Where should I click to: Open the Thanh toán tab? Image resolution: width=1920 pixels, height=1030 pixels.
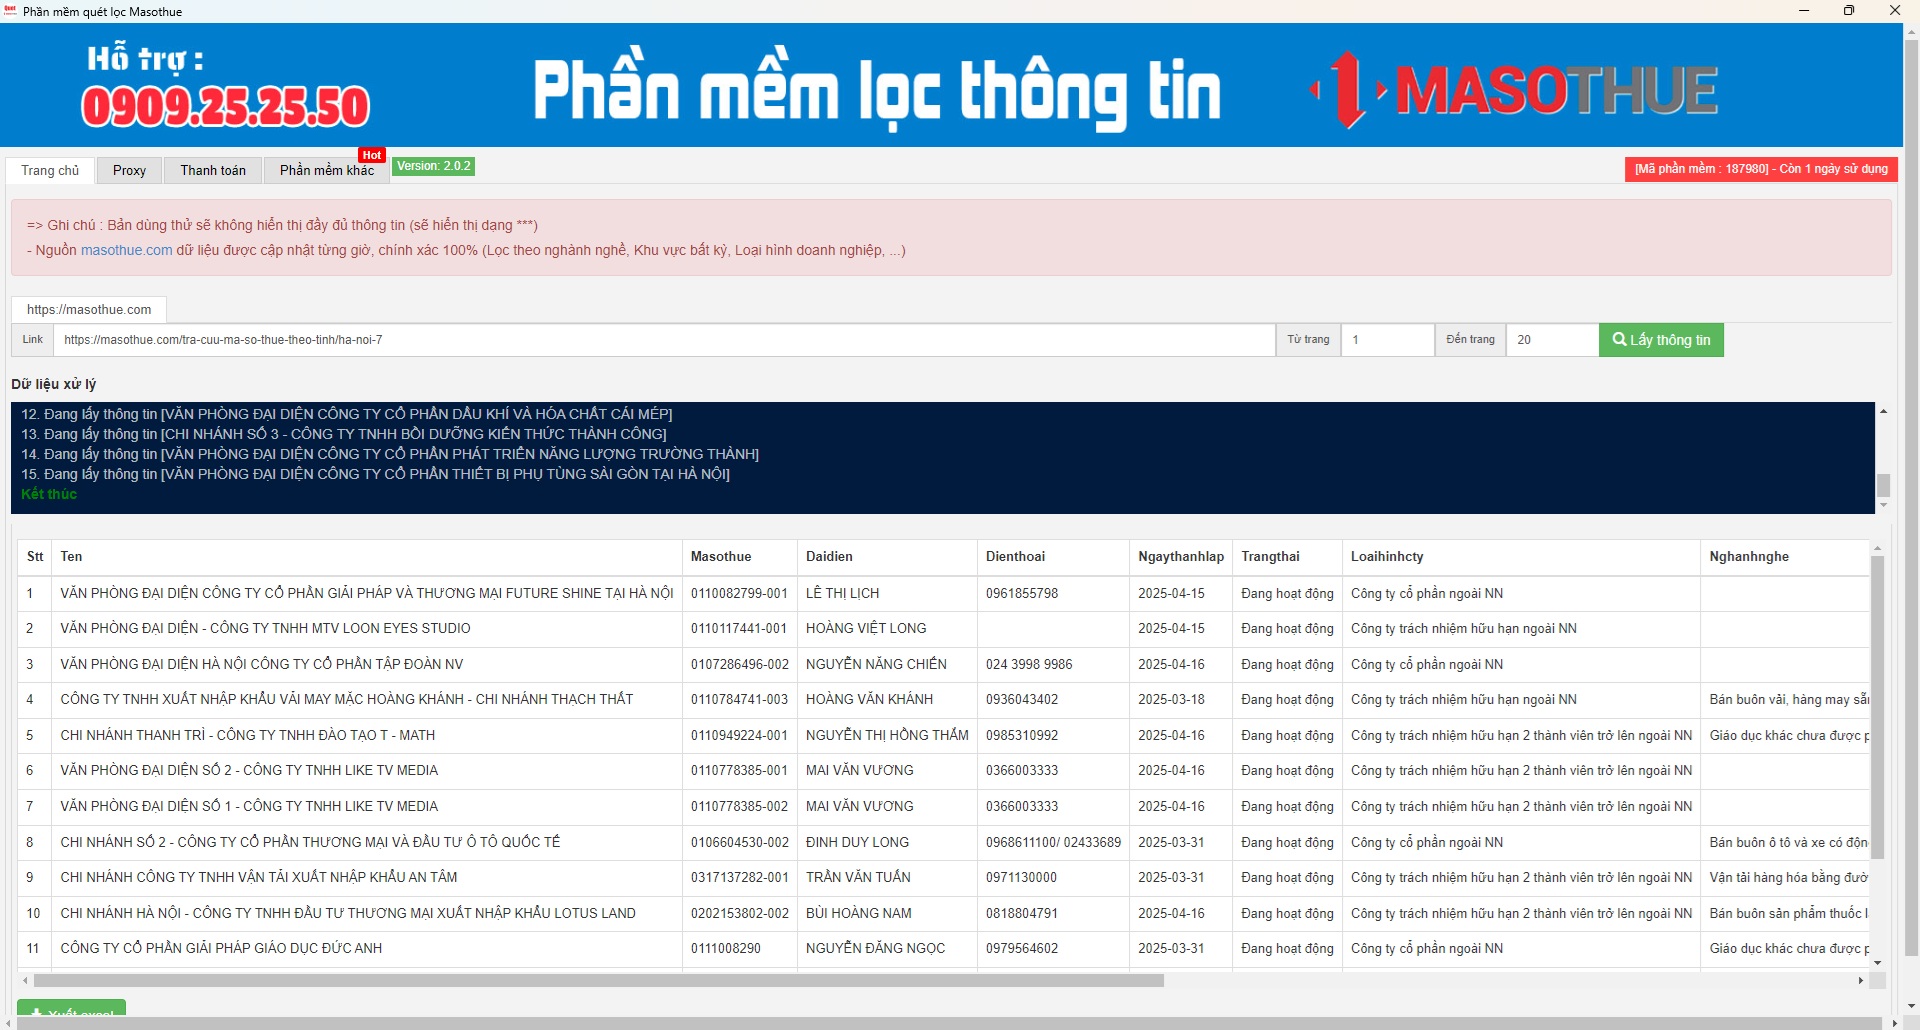click(x=213, y=171)
